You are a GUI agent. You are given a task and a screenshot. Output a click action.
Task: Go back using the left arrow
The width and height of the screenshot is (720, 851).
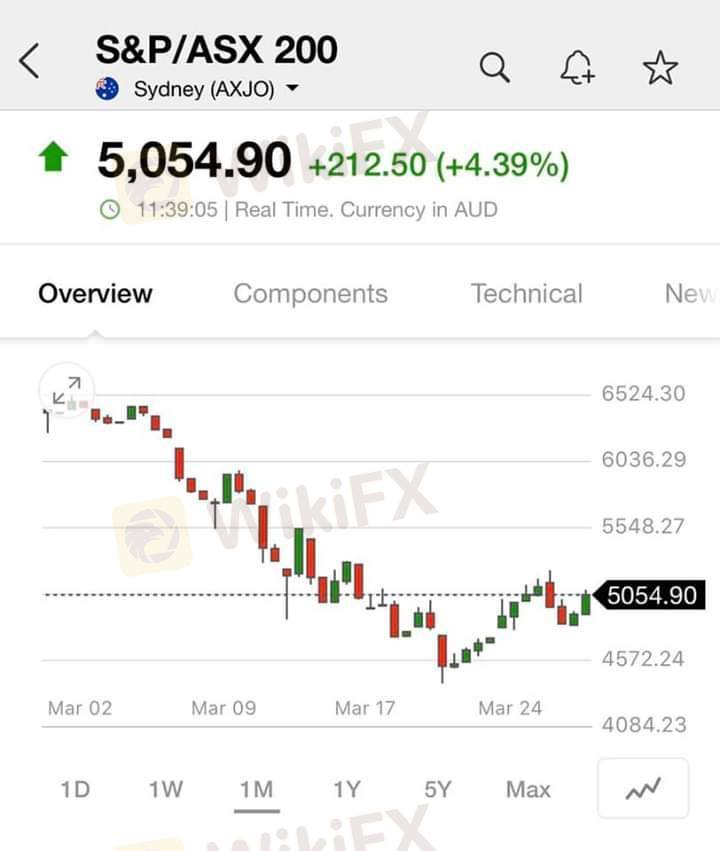29,61
